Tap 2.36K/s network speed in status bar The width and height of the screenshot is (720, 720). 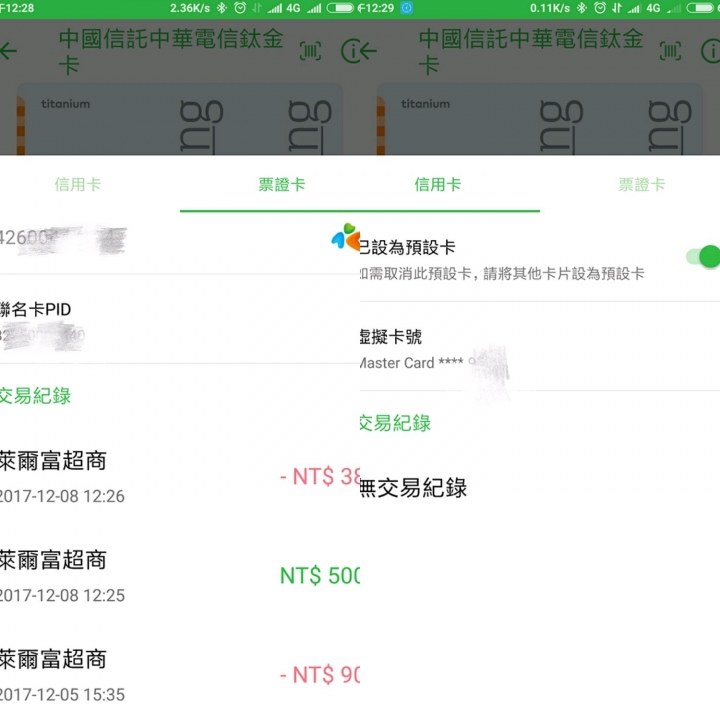(190, 8)
